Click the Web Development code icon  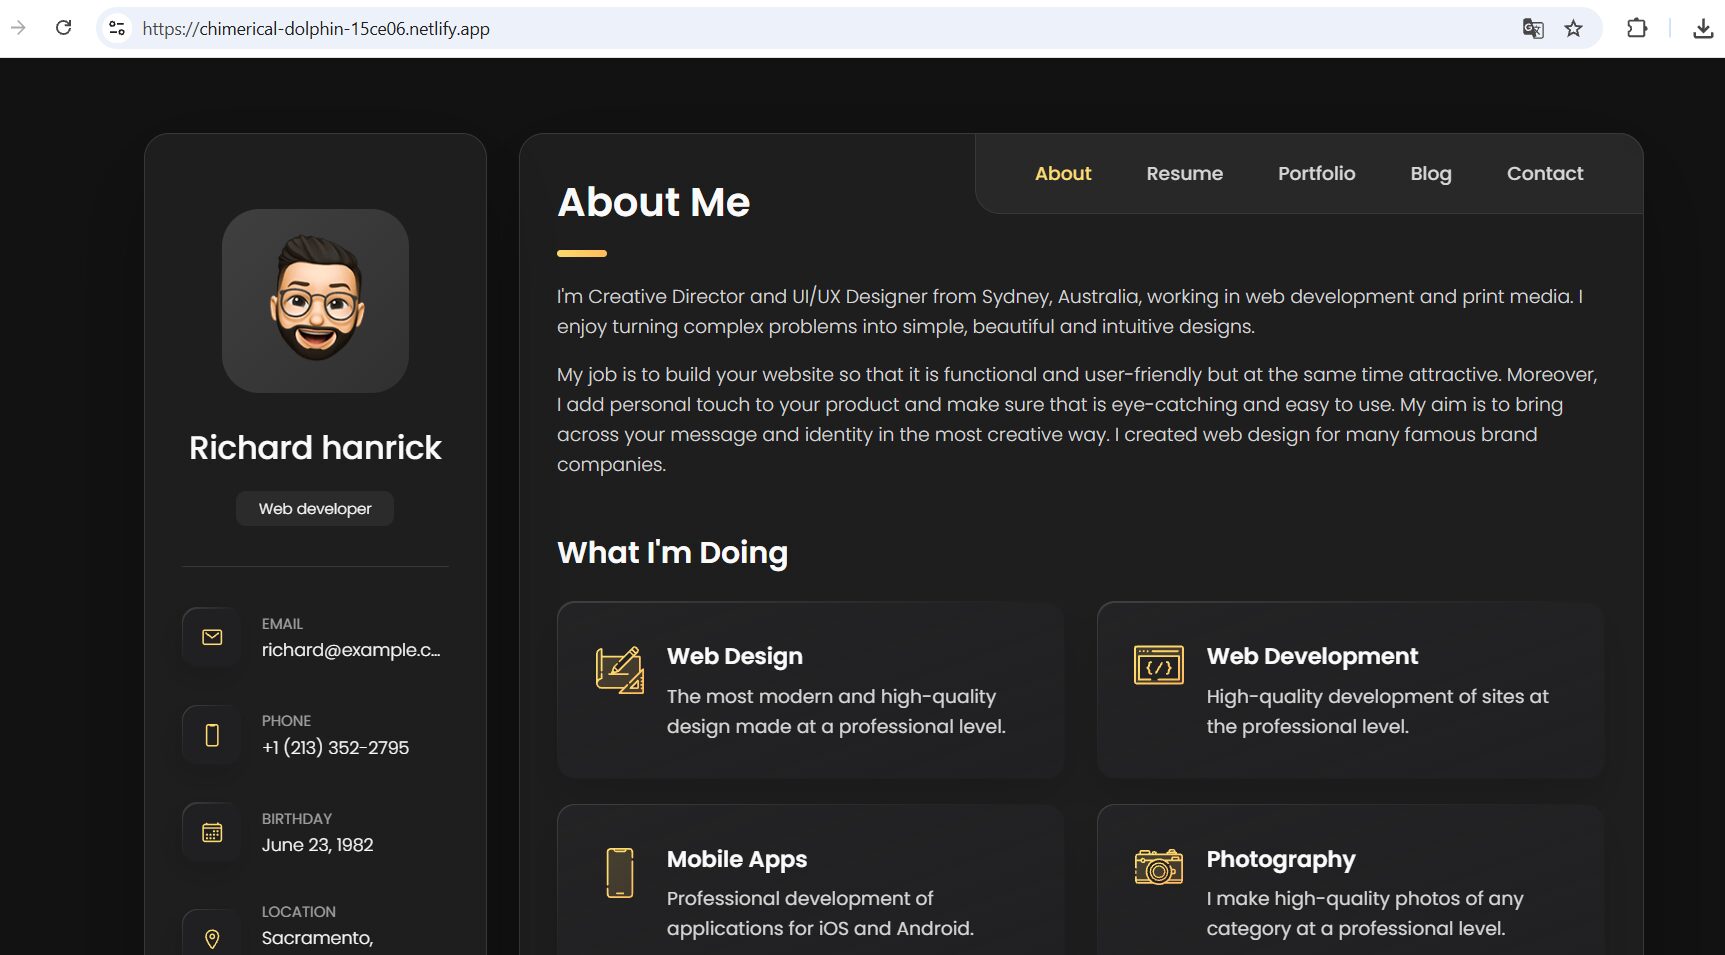click(x=1158, y=665)
